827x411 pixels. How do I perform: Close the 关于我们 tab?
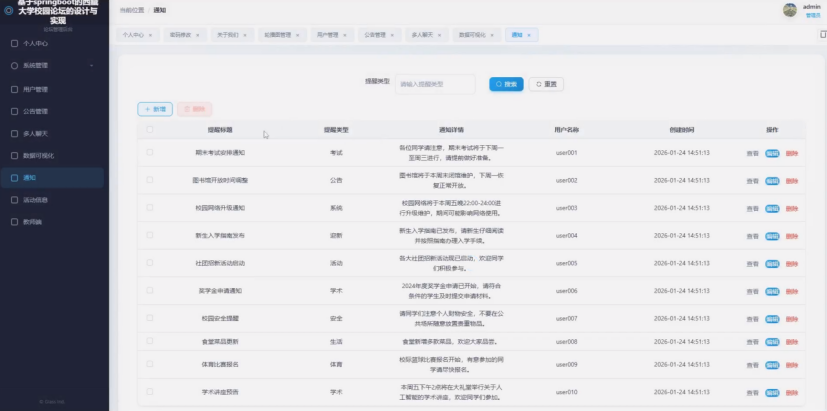coord(245,35)
